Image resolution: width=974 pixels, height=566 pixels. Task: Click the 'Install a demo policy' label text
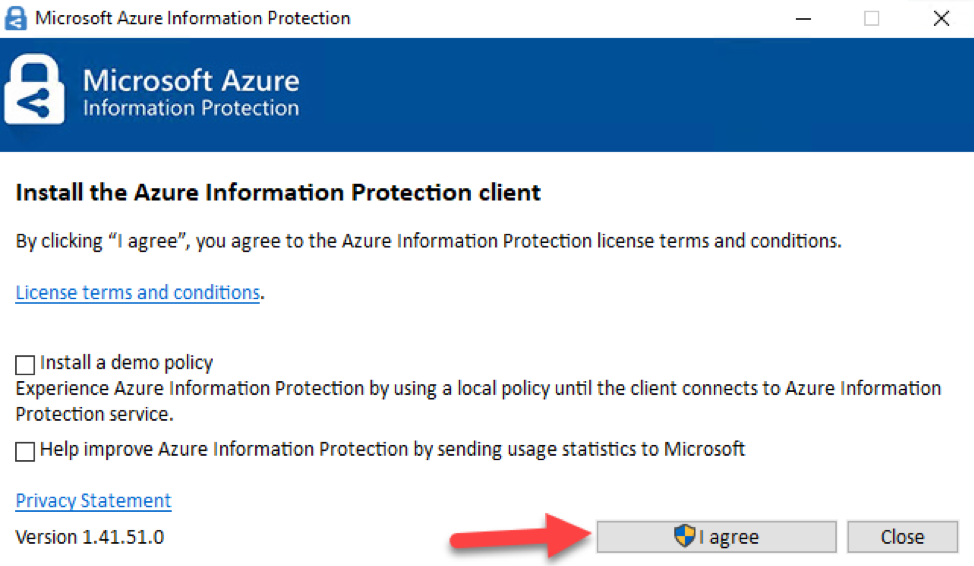pyautogui.click(x=127, y=362)
